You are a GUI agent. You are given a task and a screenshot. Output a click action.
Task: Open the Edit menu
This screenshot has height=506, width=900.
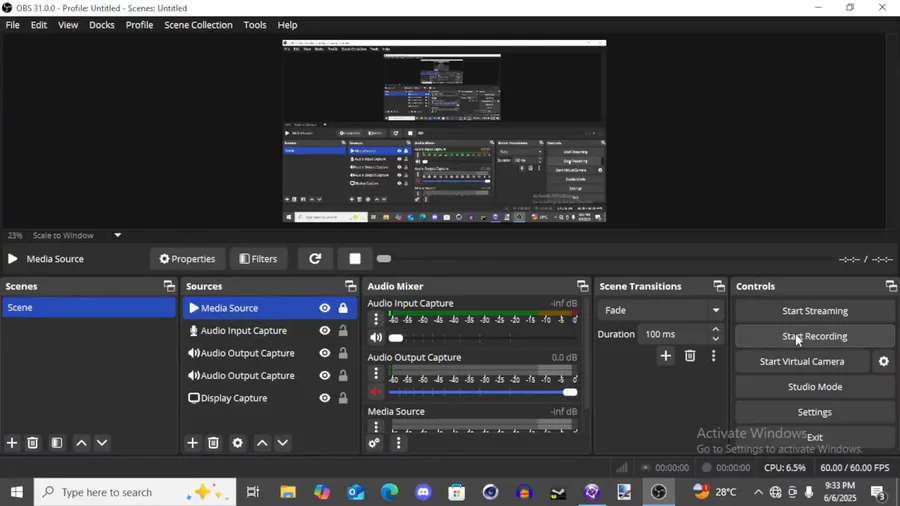click(x=39, y=25)
